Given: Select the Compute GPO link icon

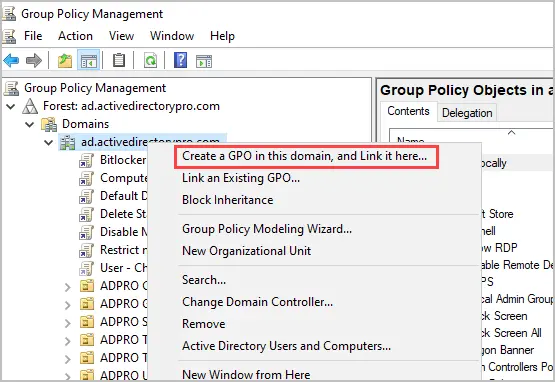Looking at the screenshot, I should point(86,178).
